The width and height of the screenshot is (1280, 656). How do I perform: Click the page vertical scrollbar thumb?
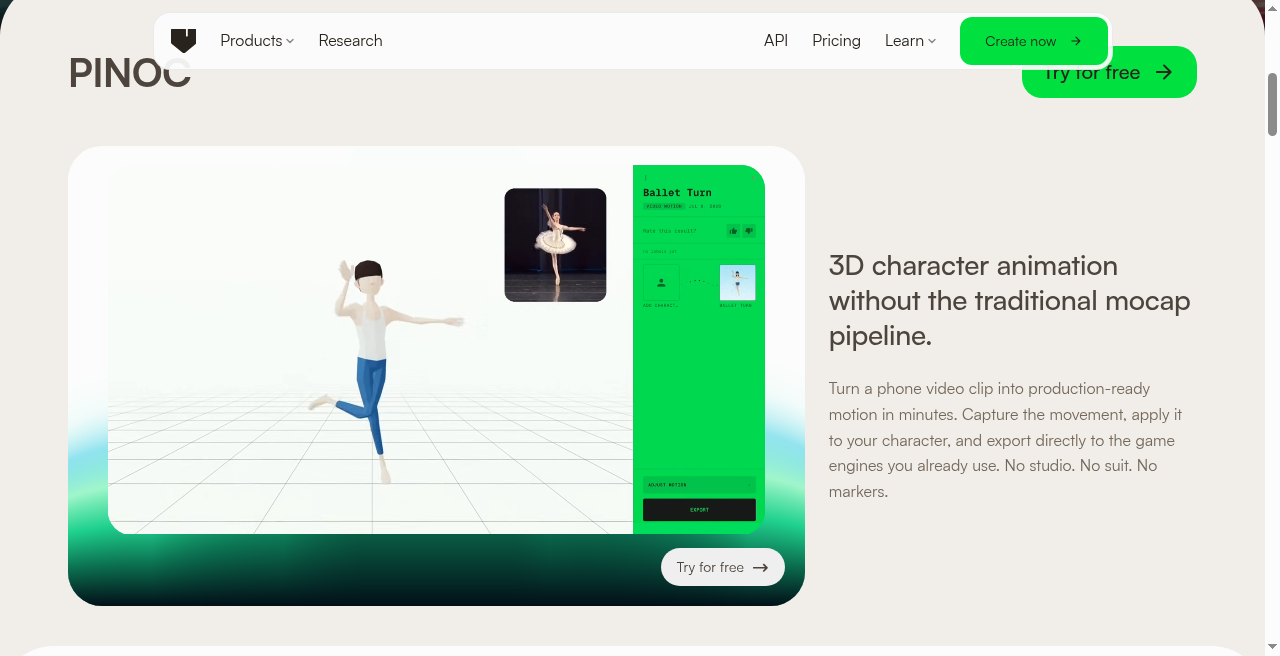pos(1272,104)
